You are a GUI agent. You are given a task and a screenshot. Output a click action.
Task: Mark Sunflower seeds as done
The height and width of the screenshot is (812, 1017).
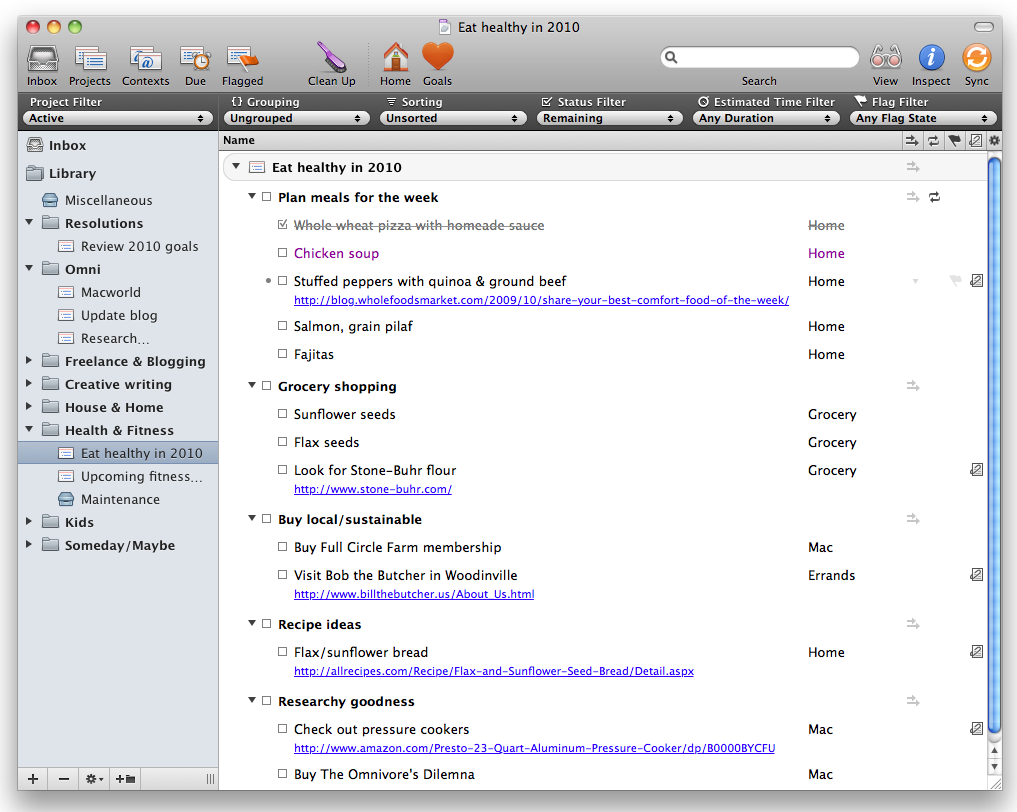(x=282, y=414)
